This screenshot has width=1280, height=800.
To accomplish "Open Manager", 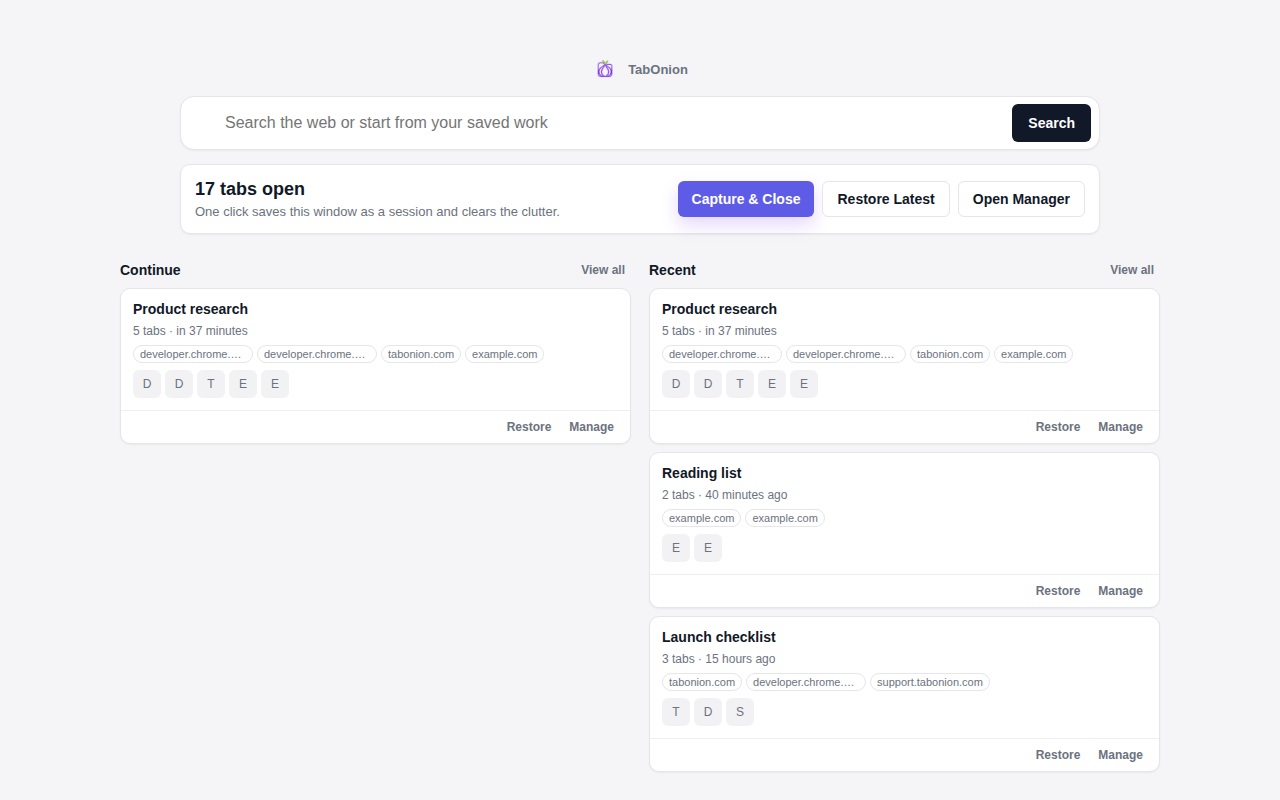I will (x=1021, y=199).
